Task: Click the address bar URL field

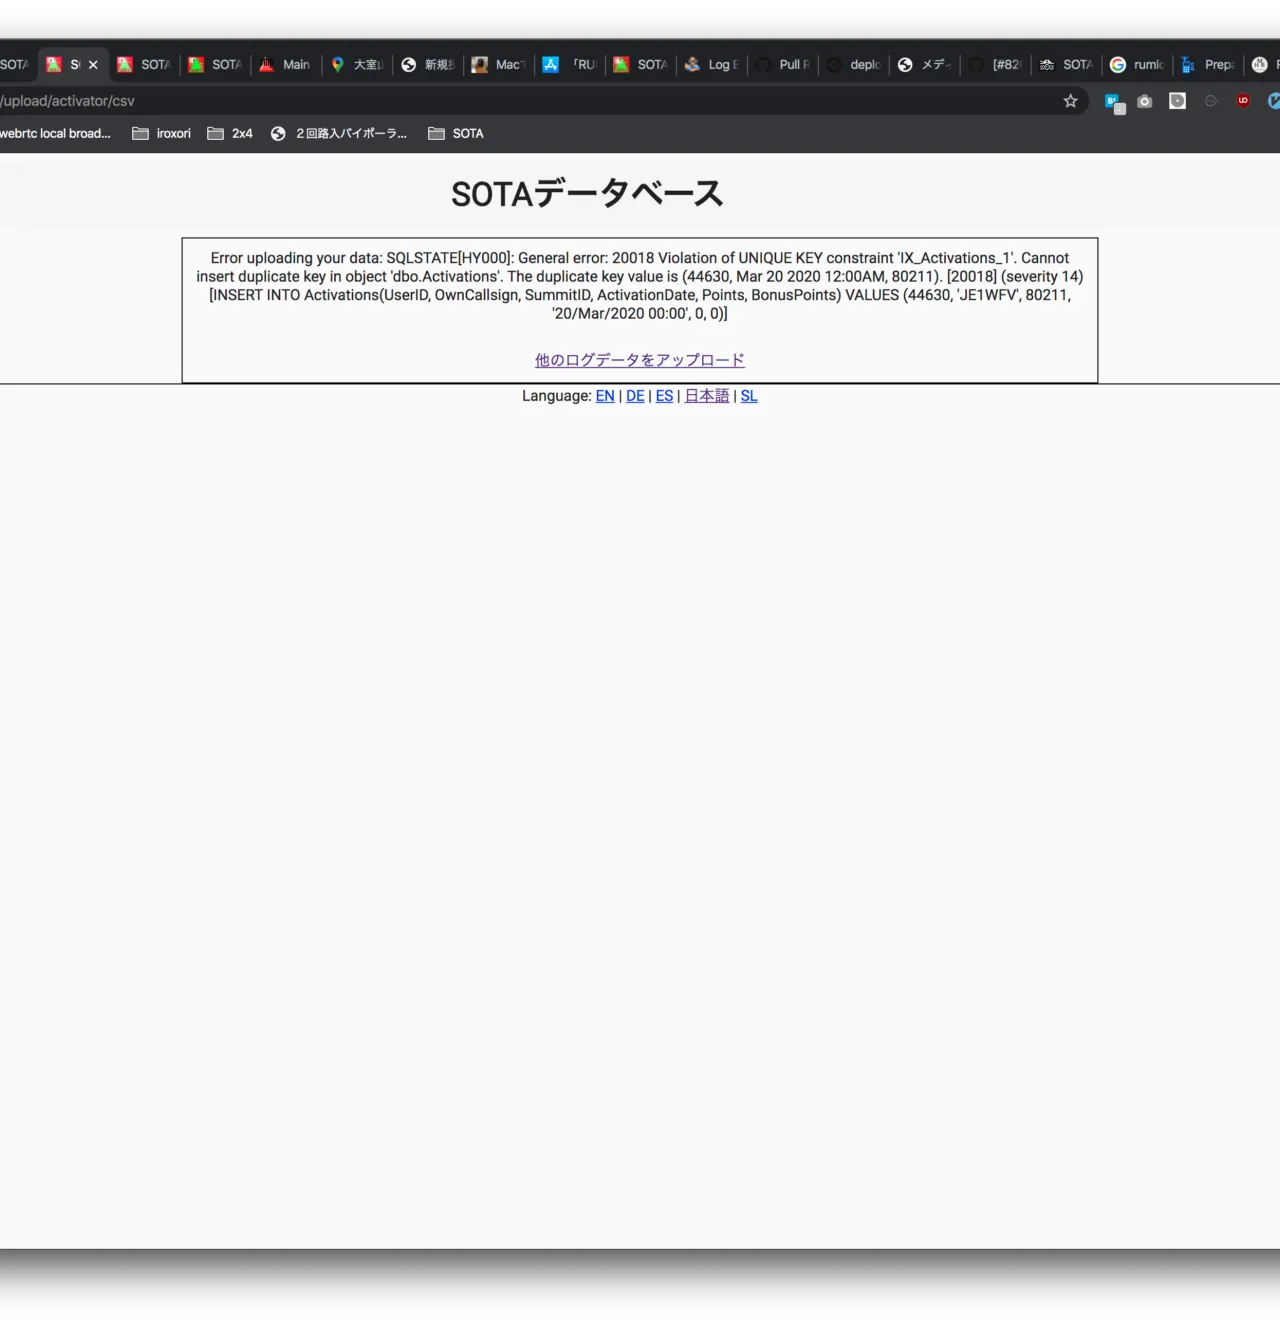Action: tap(500, 101)
